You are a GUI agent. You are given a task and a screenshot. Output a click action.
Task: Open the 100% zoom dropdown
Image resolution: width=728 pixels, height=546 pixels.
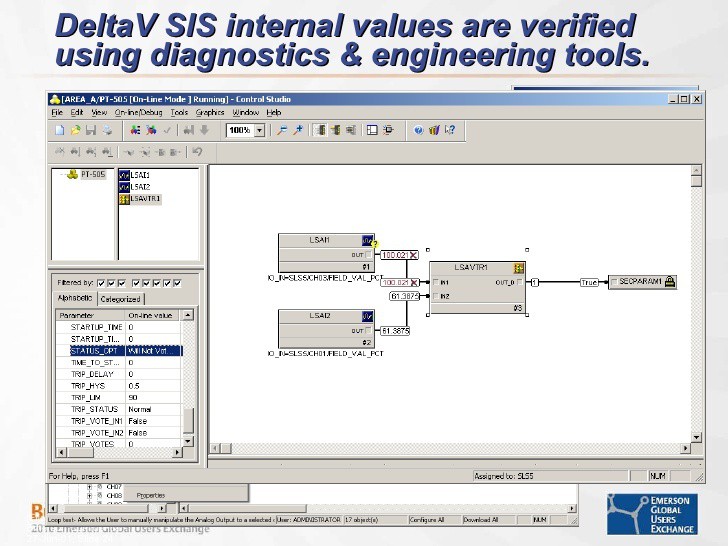click(x=260, y=130)
